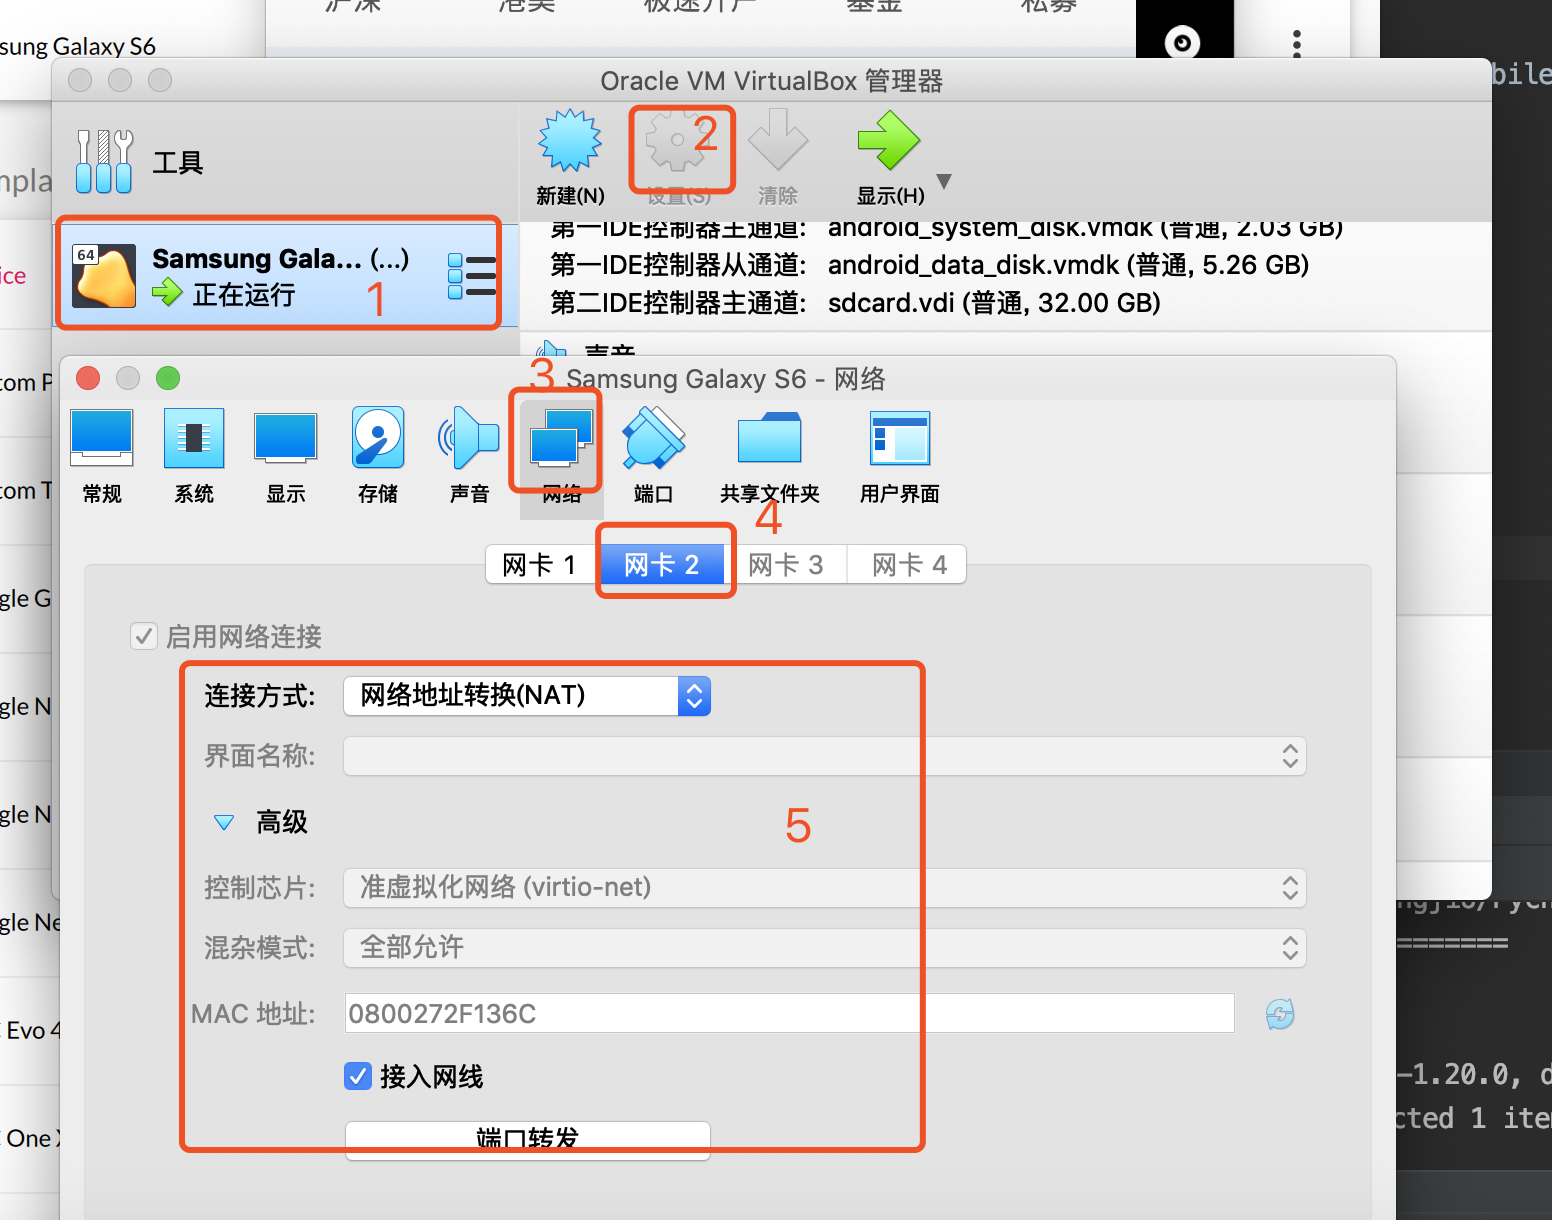
Task: Click the three-dot menu in the browser window
Action: [x=1297, y=42]
